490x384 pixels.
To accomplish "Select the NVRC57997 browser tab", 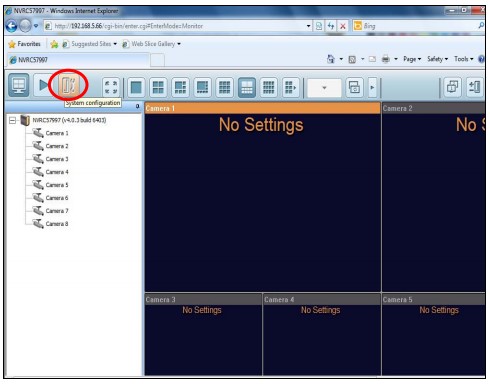I will coord(78,60).
